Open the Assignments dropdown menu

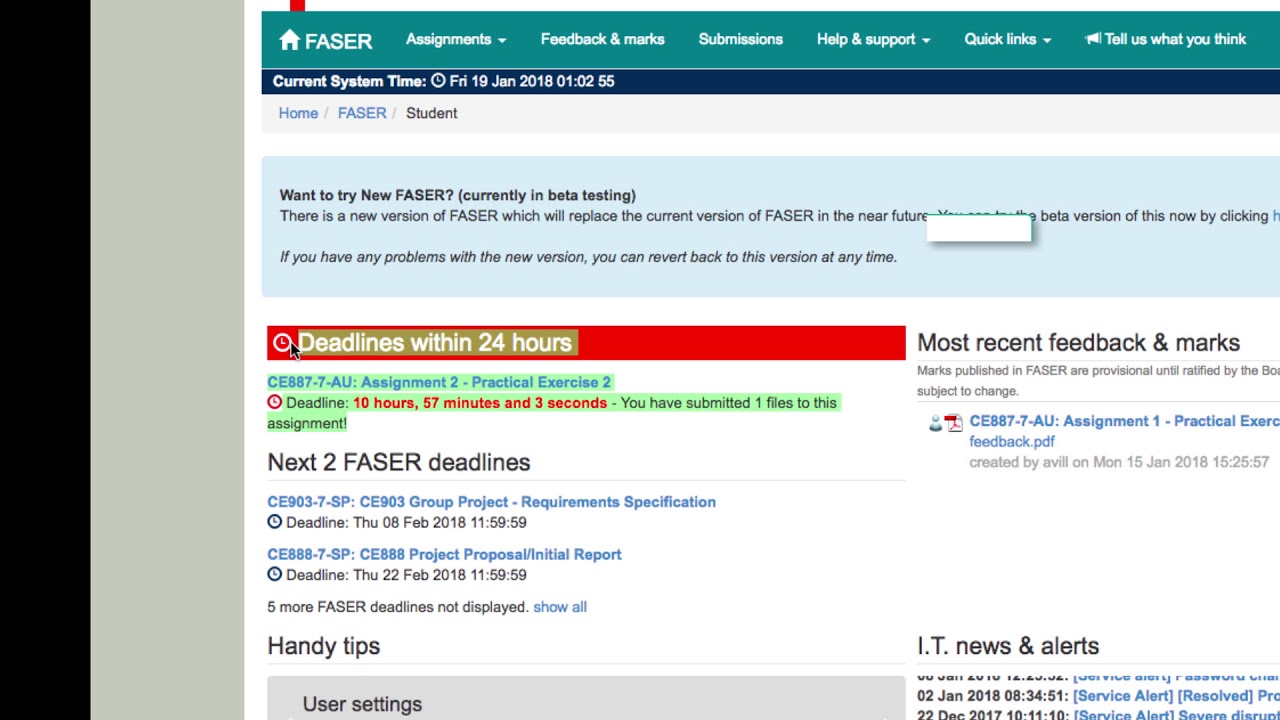[x=456, y=39]
